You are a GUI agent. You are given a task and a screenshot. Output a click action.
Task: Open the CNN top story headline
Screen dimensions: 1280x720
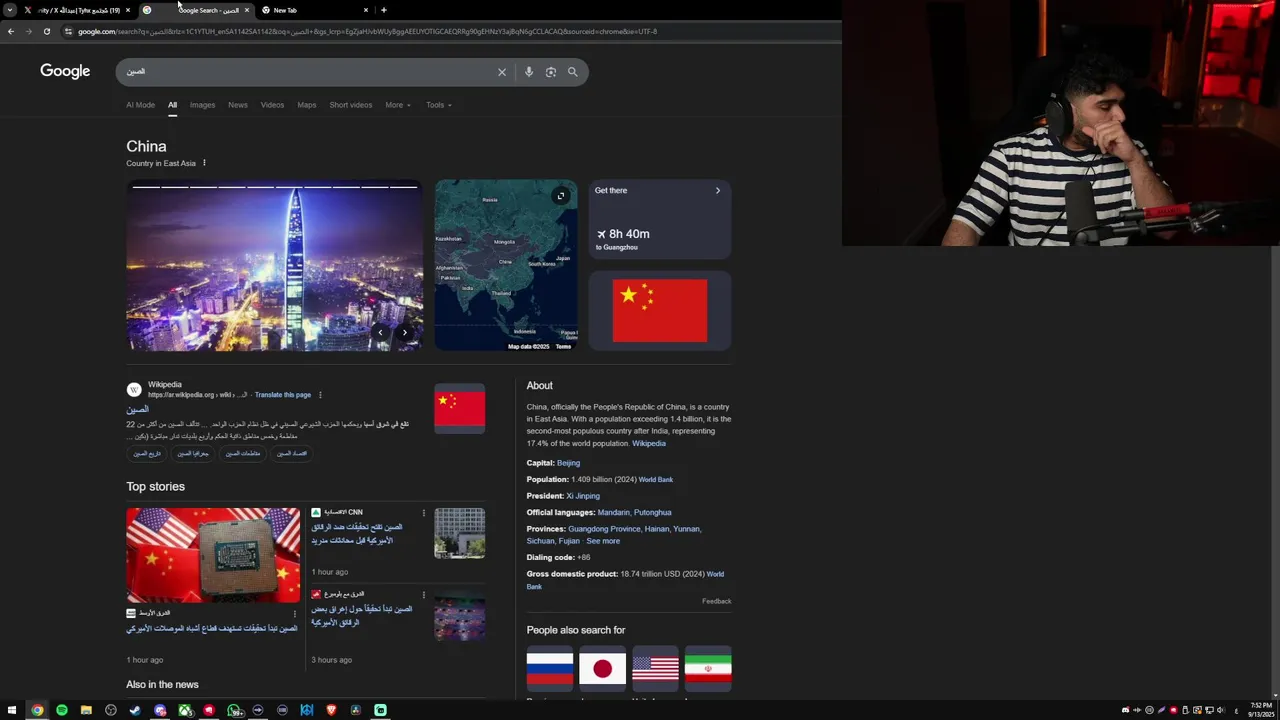pos(357,534)
